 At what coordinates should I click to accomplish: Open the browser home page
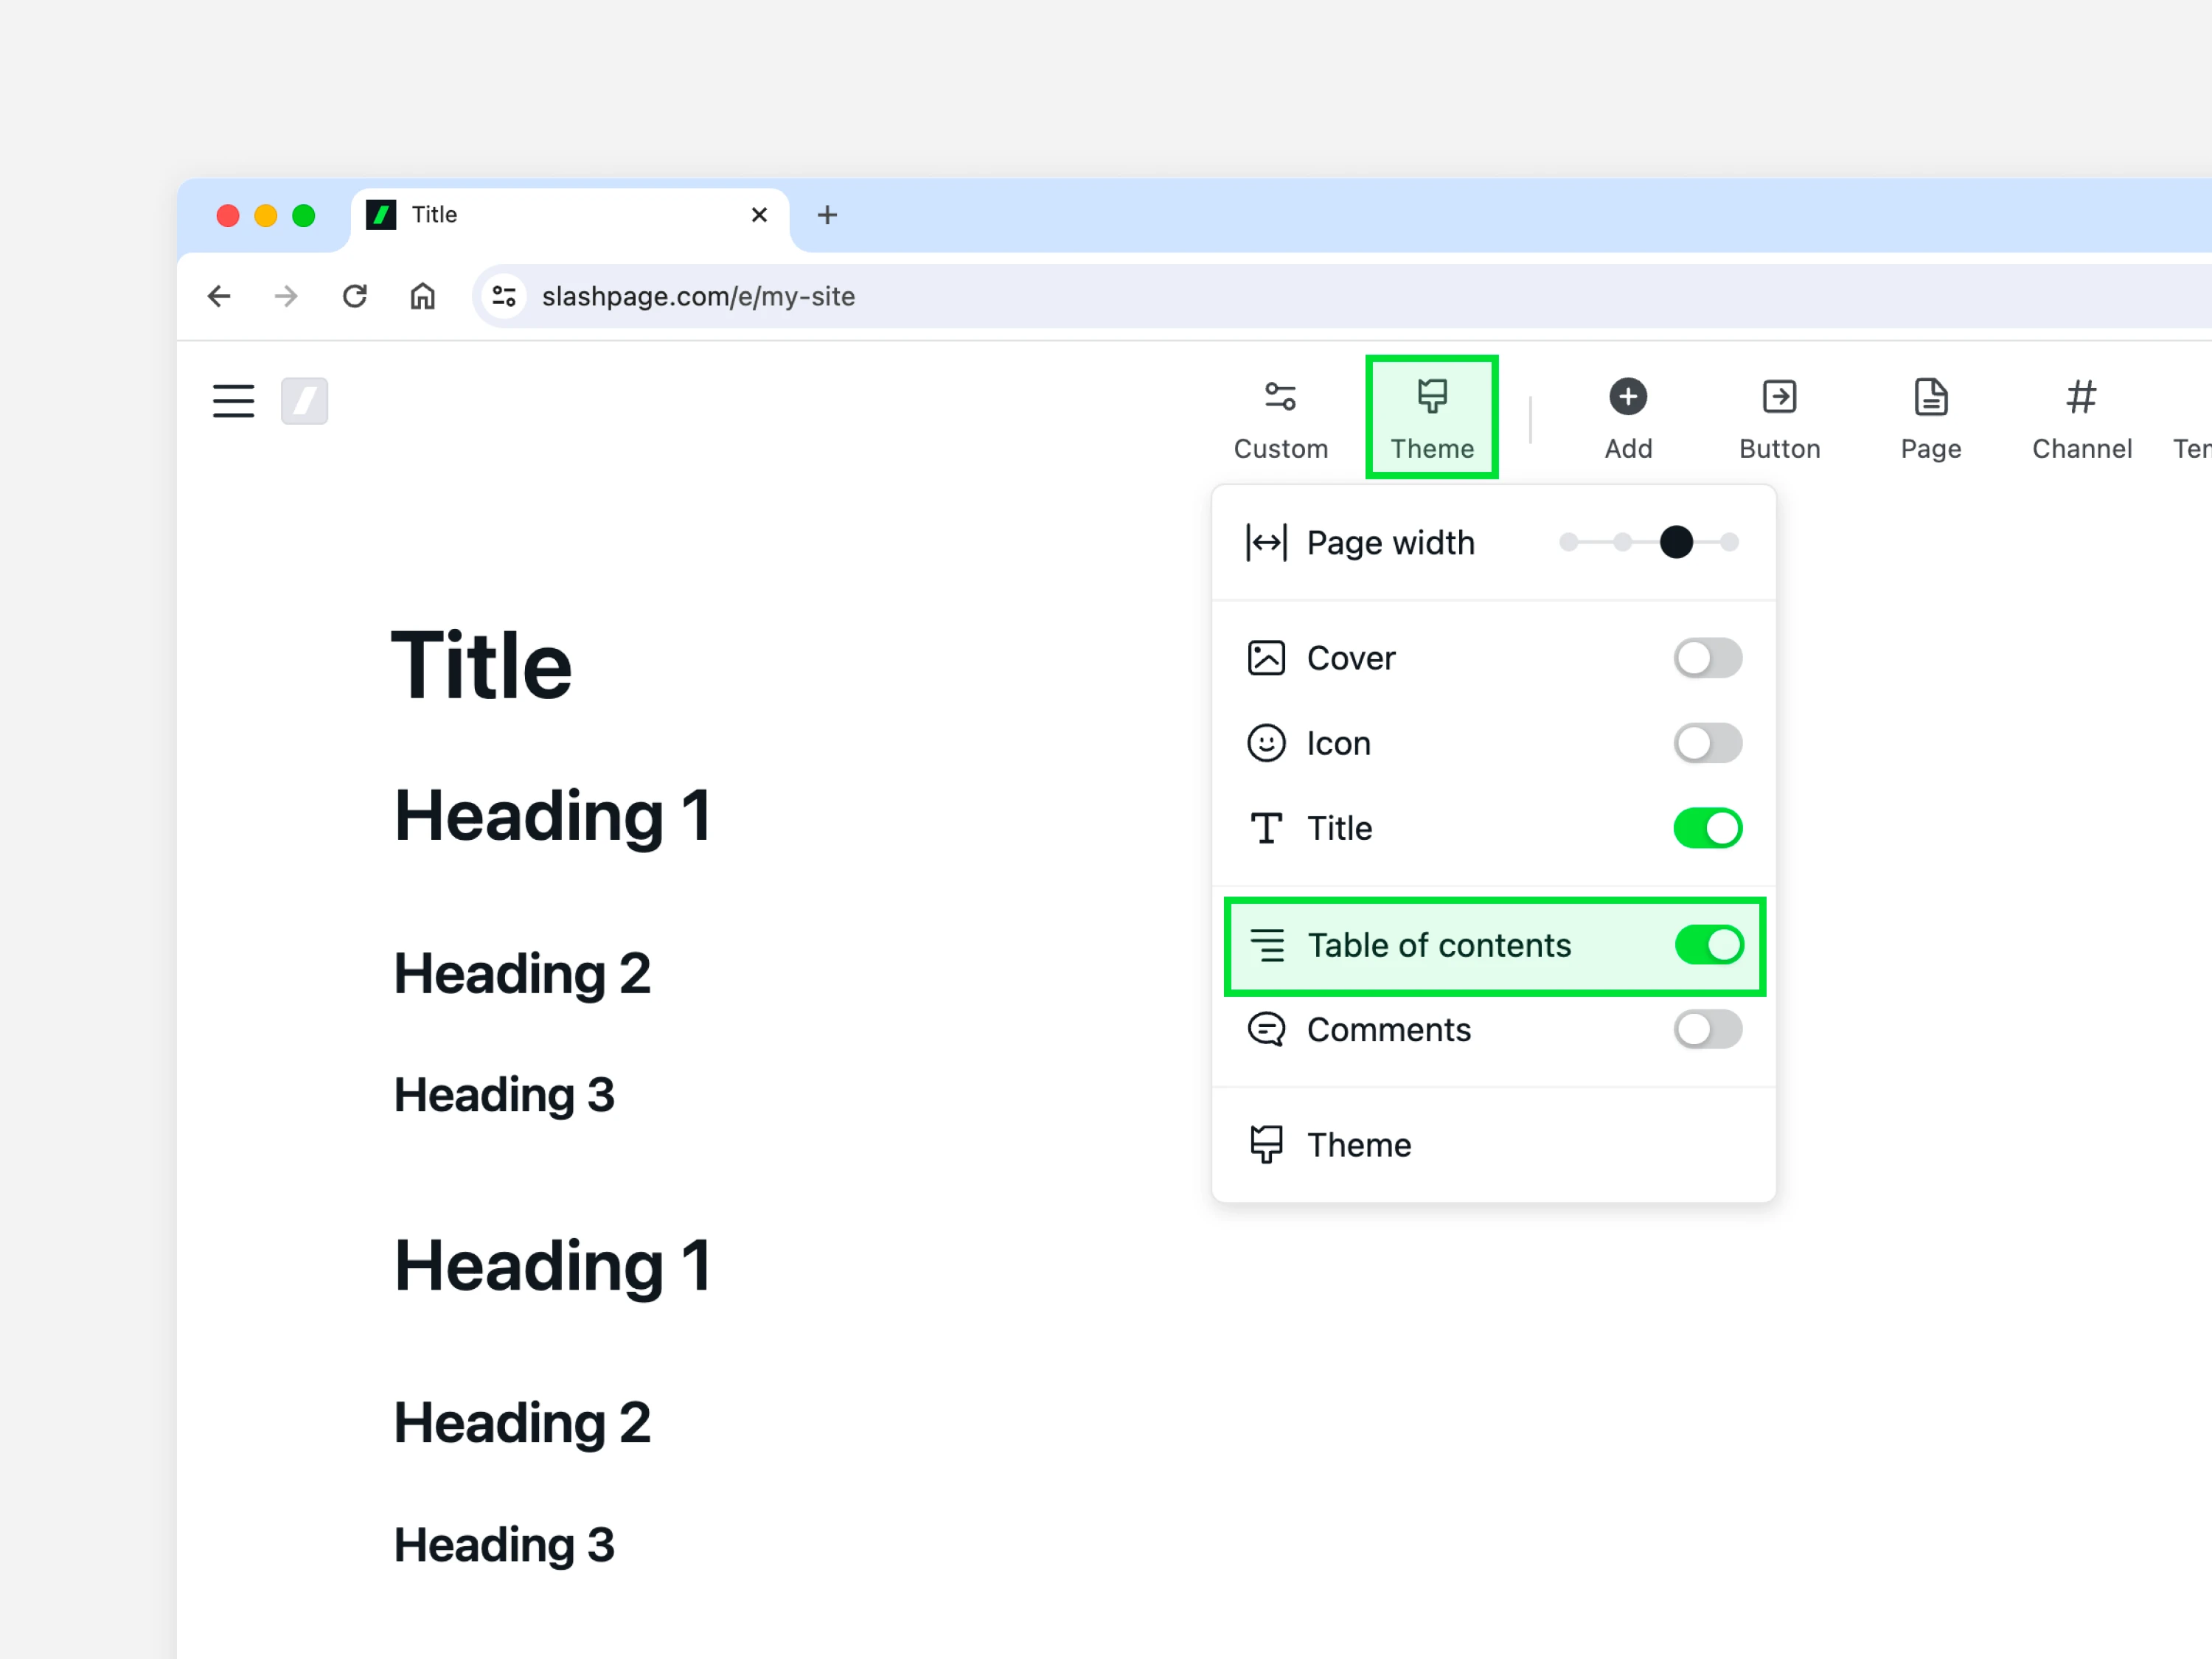tap(422, 296)
